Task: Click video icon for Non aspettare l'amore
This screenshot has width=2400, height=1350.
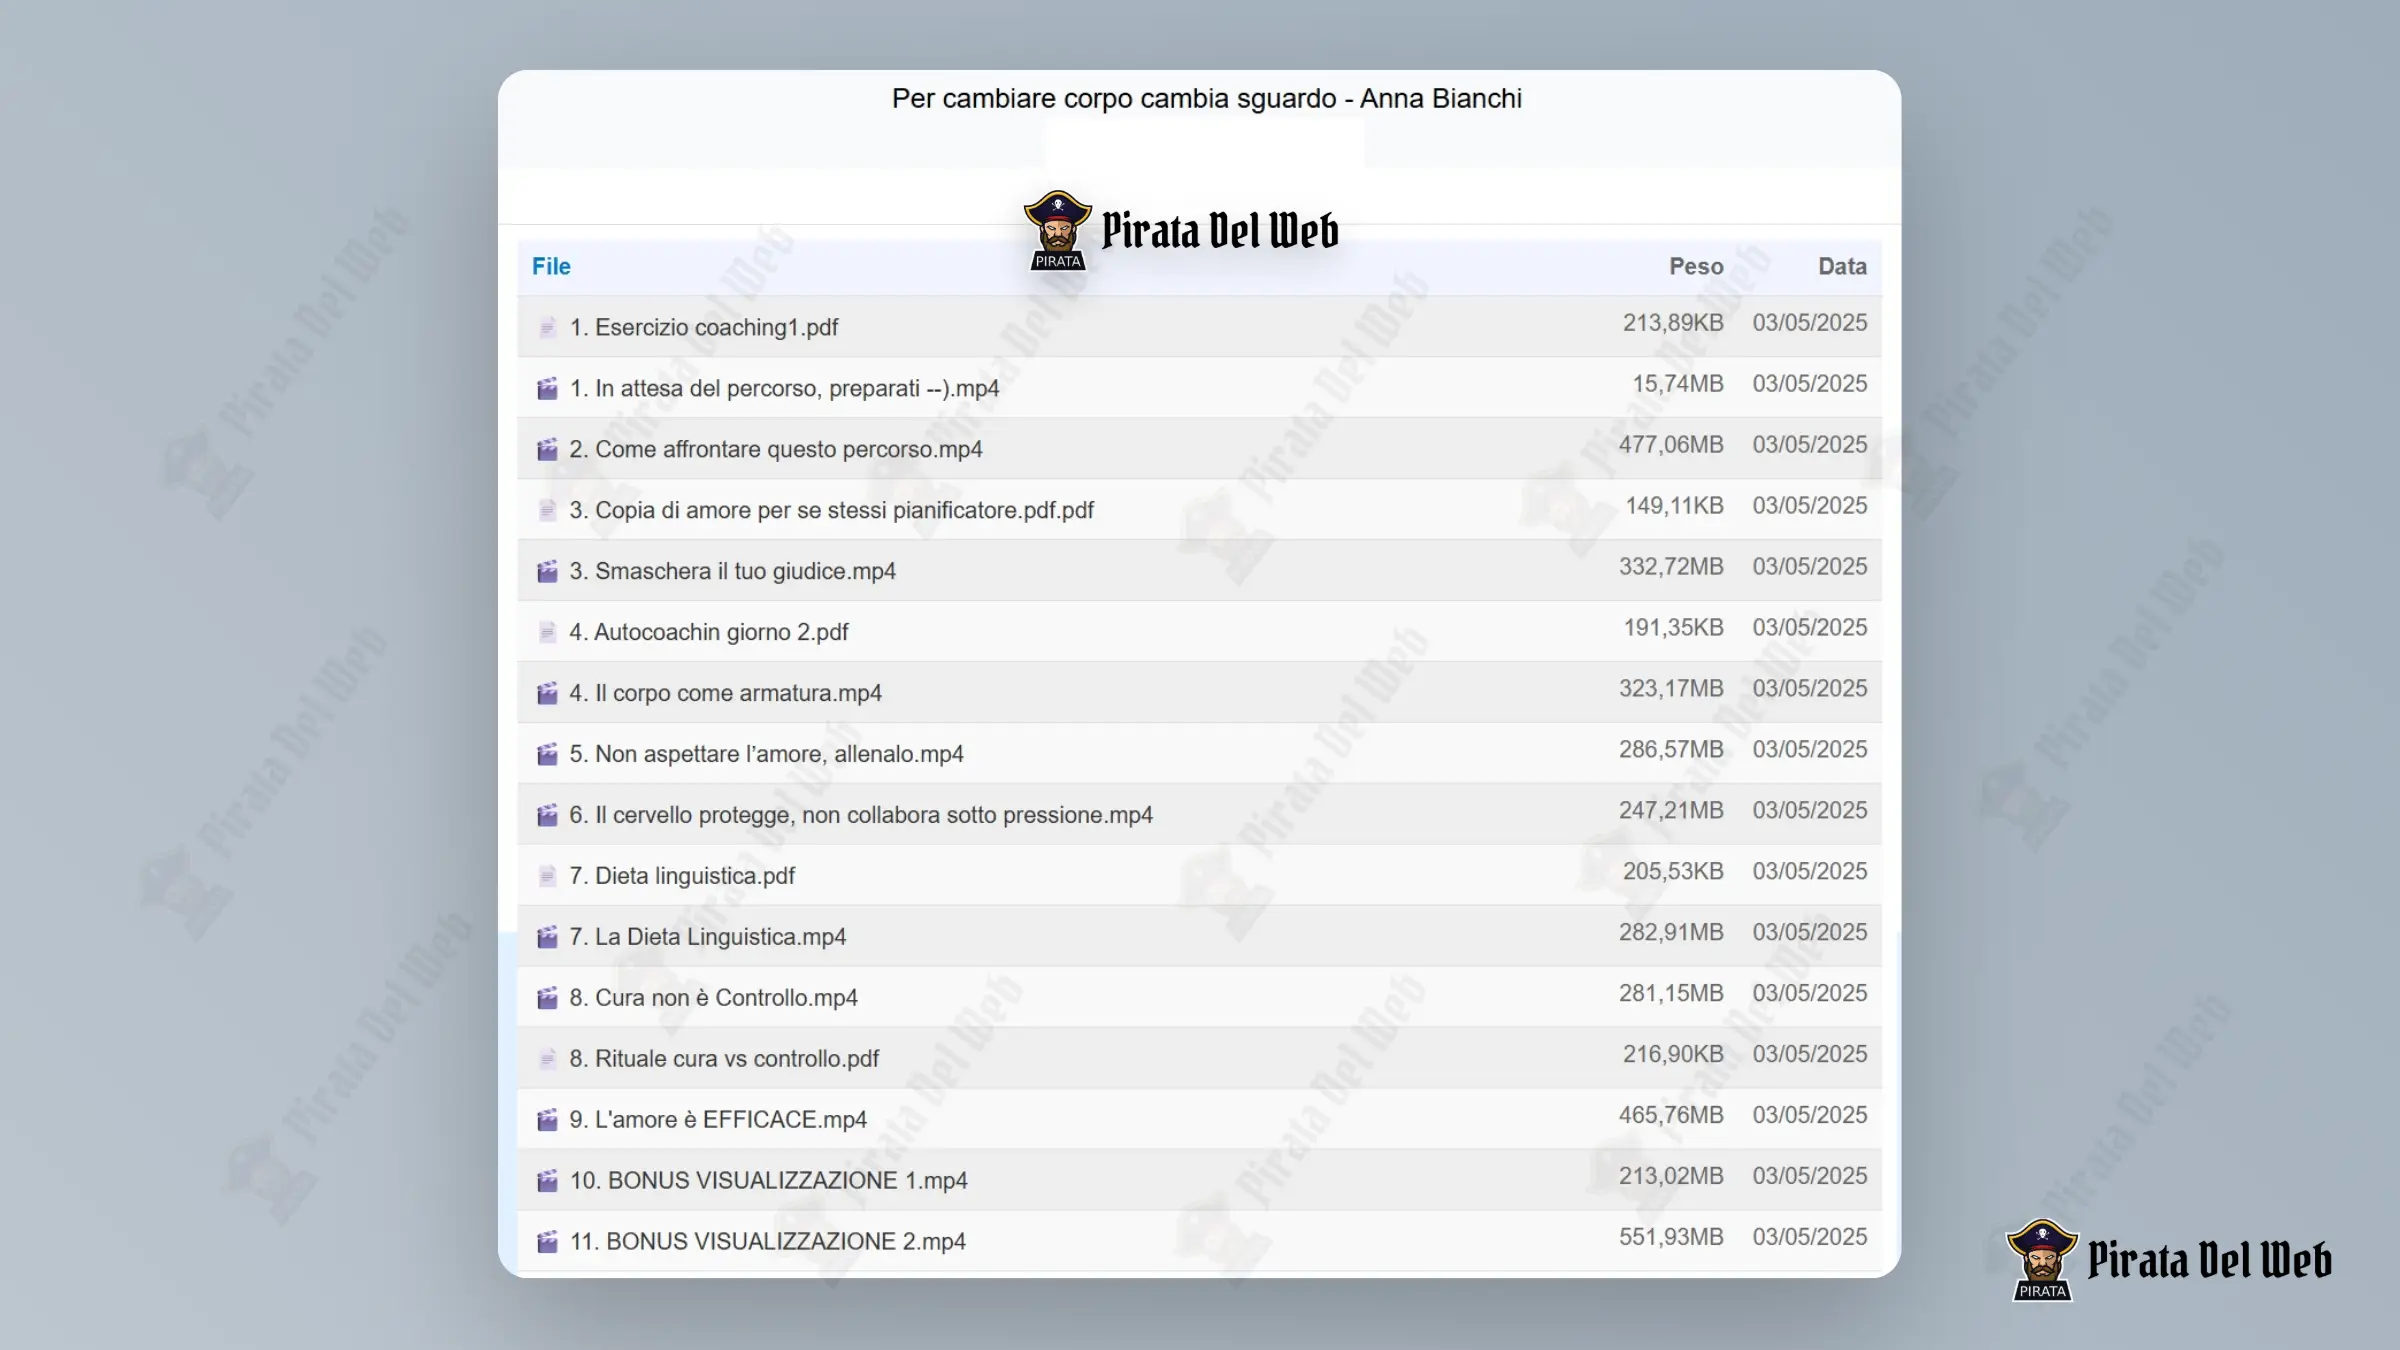Action: pyautogui.click(x=547, y=754)
